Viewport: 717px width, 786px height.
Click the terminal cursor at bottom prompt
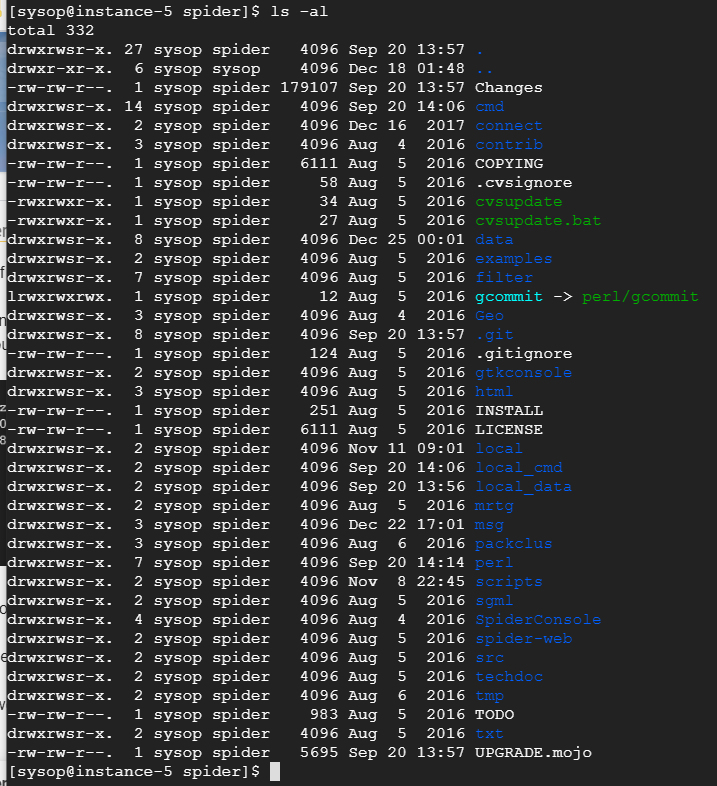275,772
